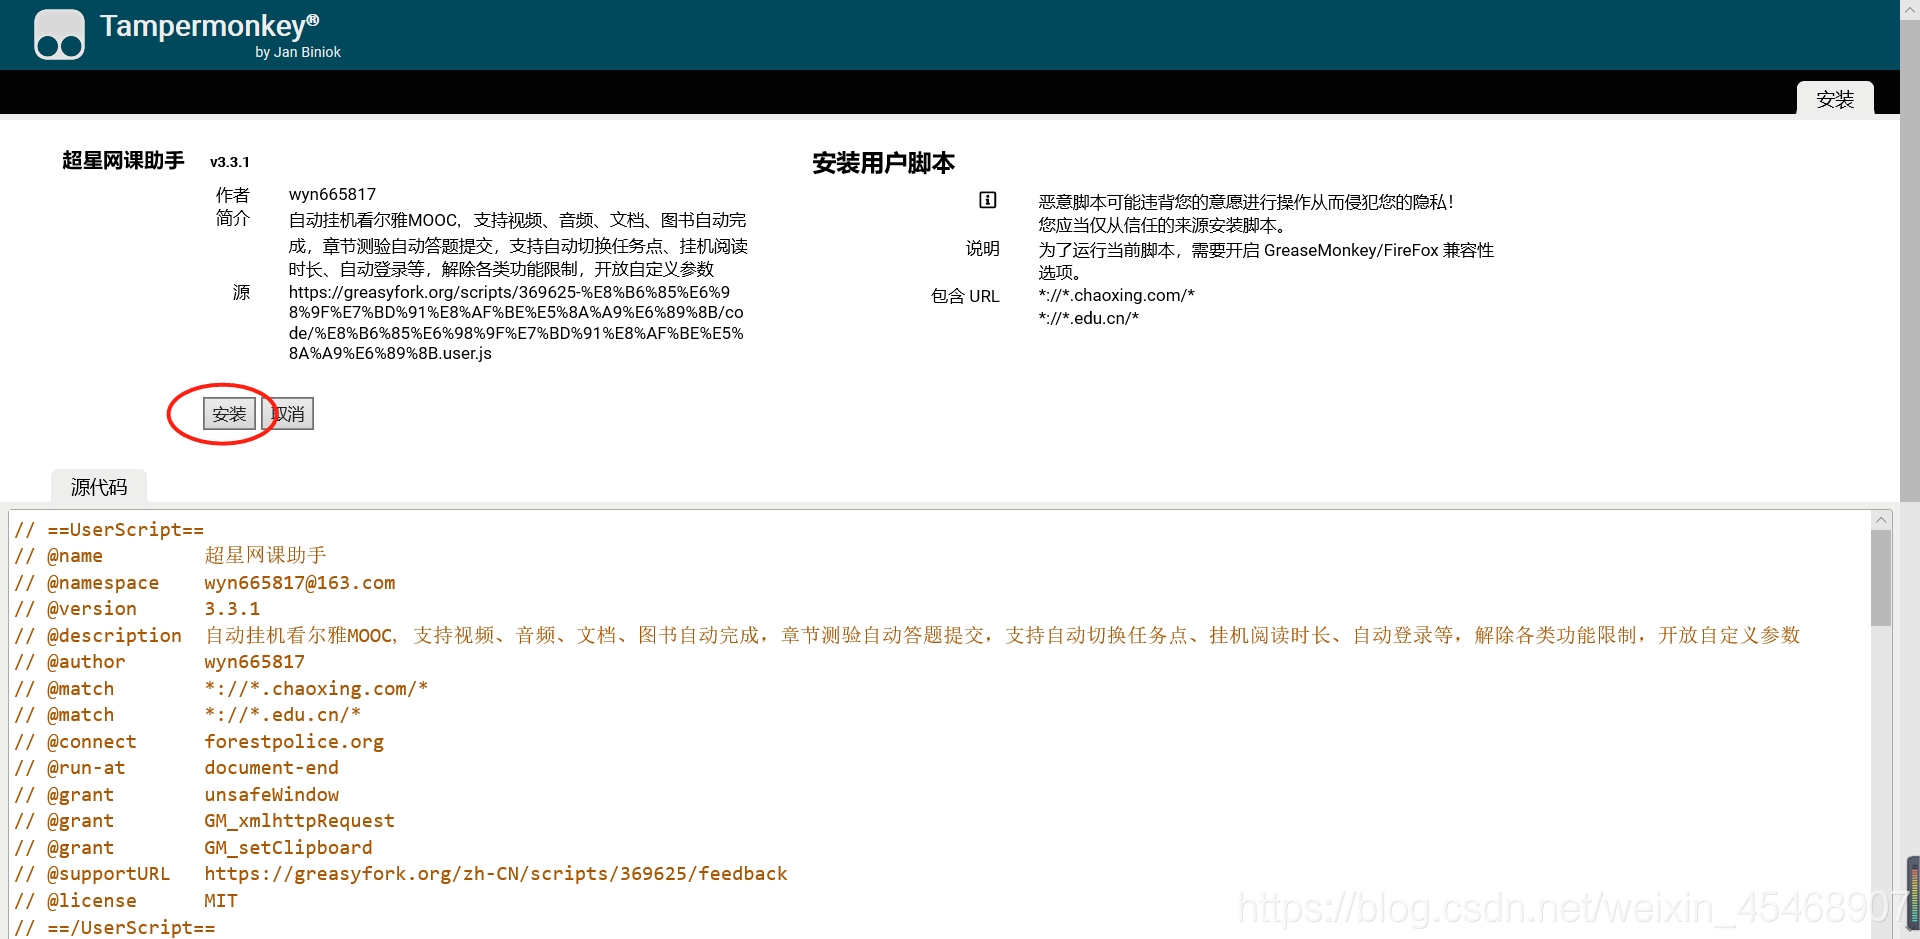Click the @author line in source code
Image resolution: width=1920 pixels, height=939 pixels.
click(x=159, y=662)
